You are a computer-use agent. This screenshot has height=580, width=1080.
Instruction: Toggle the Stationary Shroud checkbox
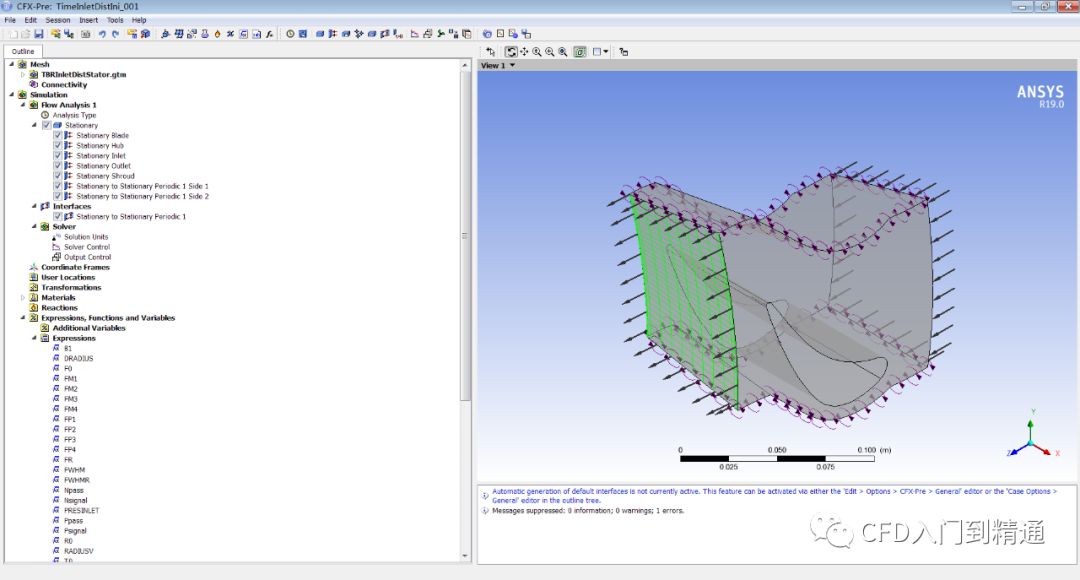58,176
